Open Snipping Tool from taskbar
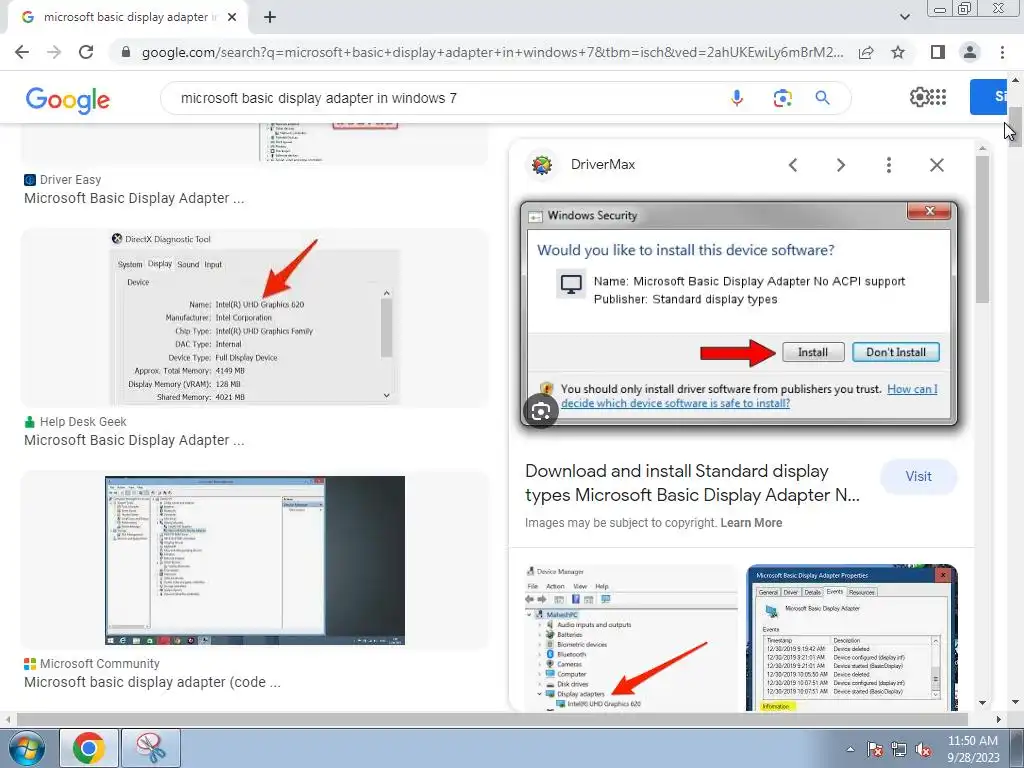This screenshot has height=768, width=1024. point(152,748)
